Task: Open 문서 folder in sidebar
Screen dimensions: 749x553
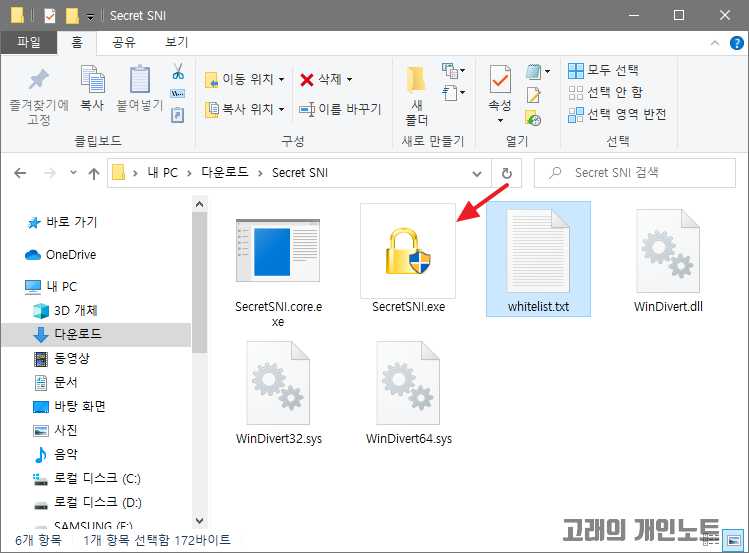Action: [x=55, y=382]
